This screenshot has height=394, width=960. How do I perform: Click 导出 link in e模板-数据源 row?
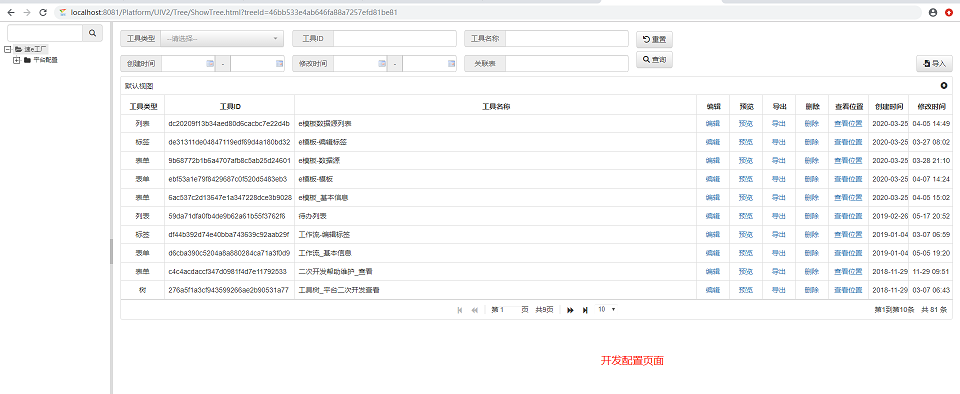(779, 160)
